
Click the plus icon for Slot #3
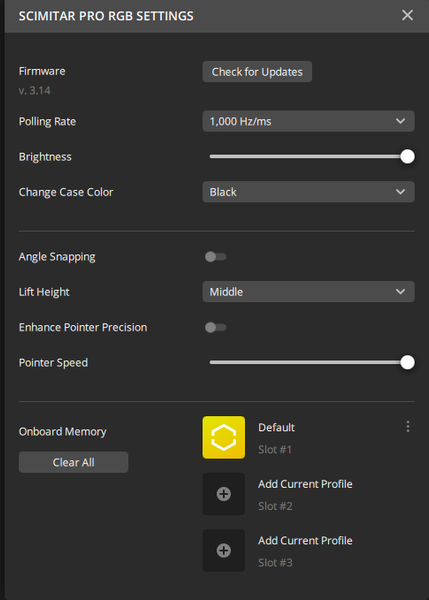(x=223, y=550)
